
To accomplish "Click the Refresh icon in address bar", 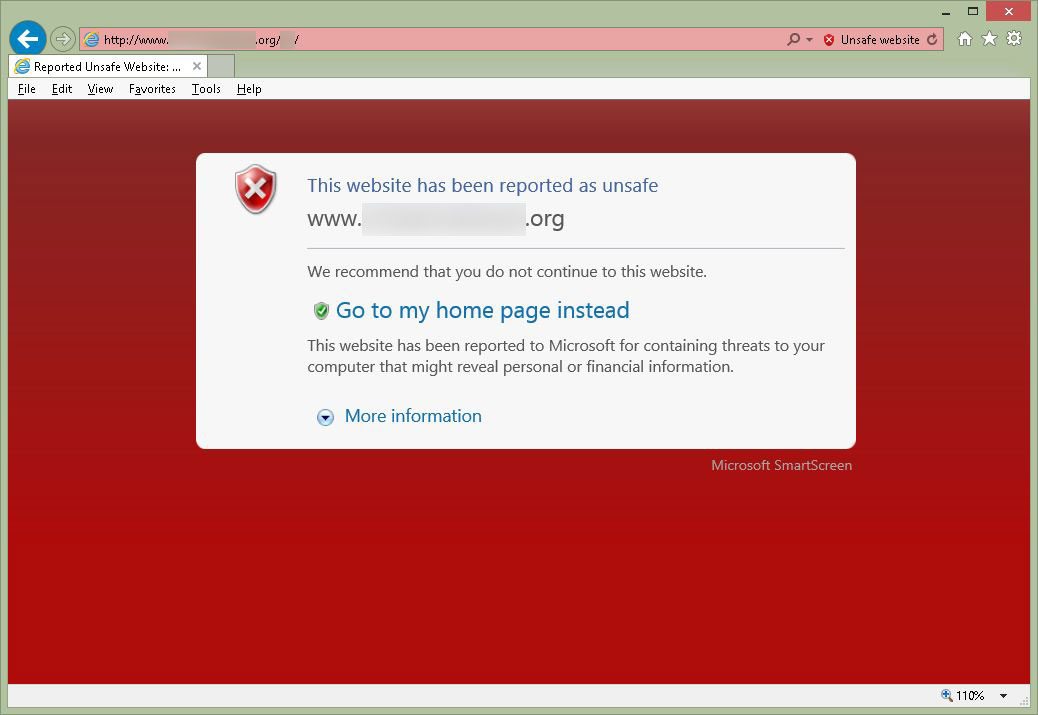I will point(932,40).
